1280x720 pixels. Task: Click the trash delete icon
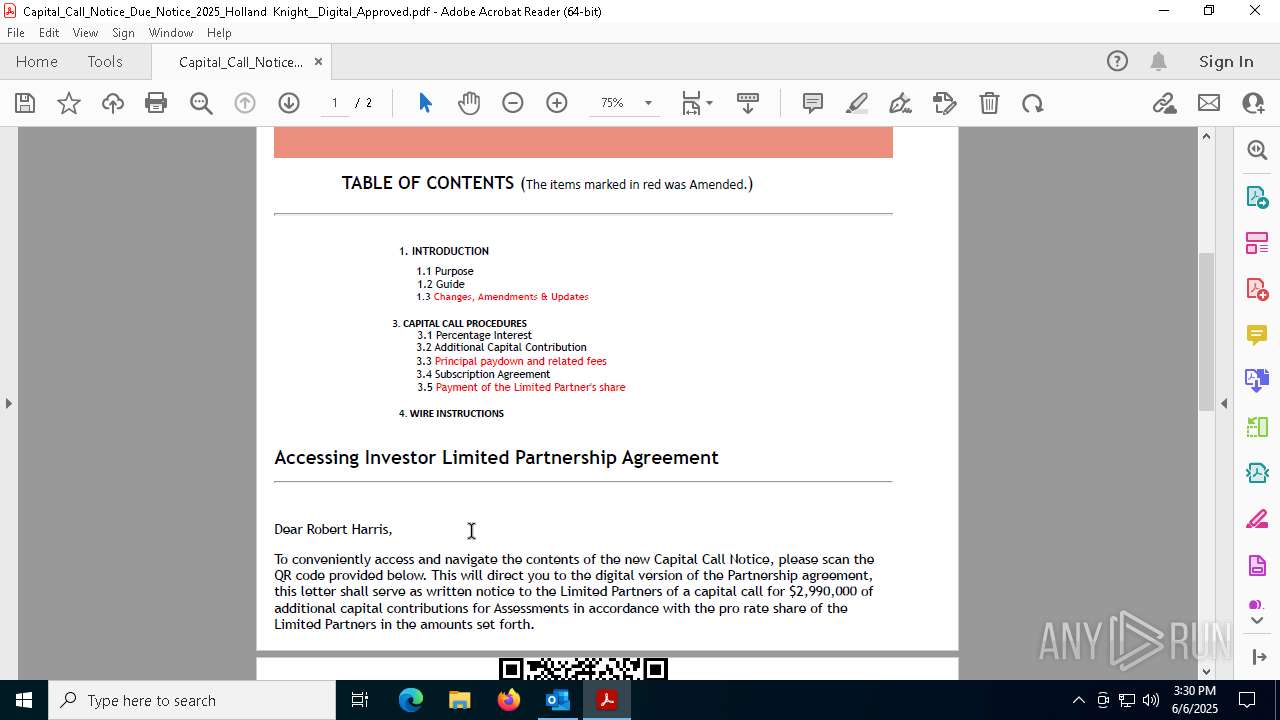point(989,103)
